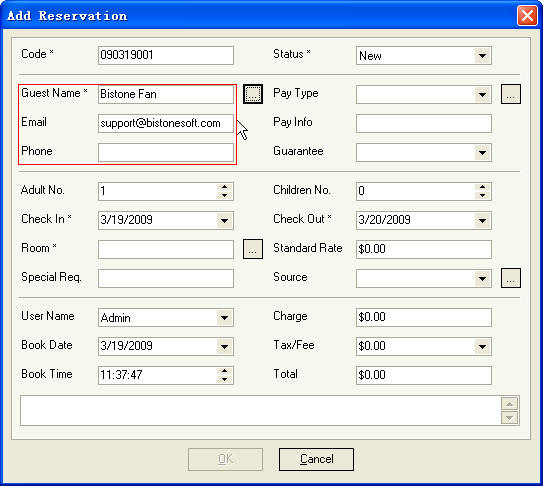
Task: Click the Phone input field
Action: point(166,152)
